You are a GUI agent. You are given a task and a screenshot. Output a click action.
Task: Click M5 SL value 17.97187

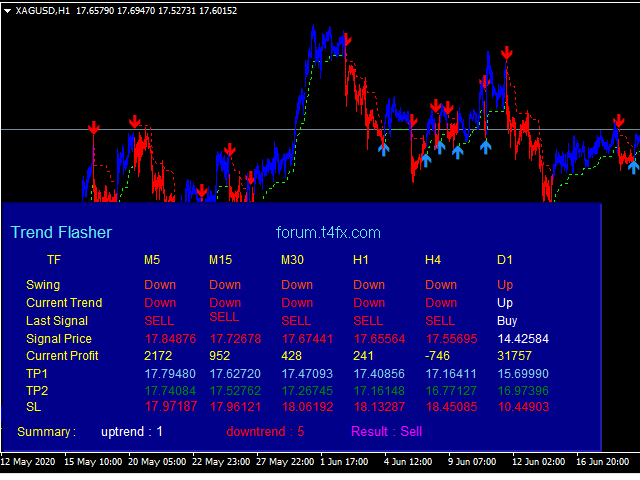tap(171, 407)
